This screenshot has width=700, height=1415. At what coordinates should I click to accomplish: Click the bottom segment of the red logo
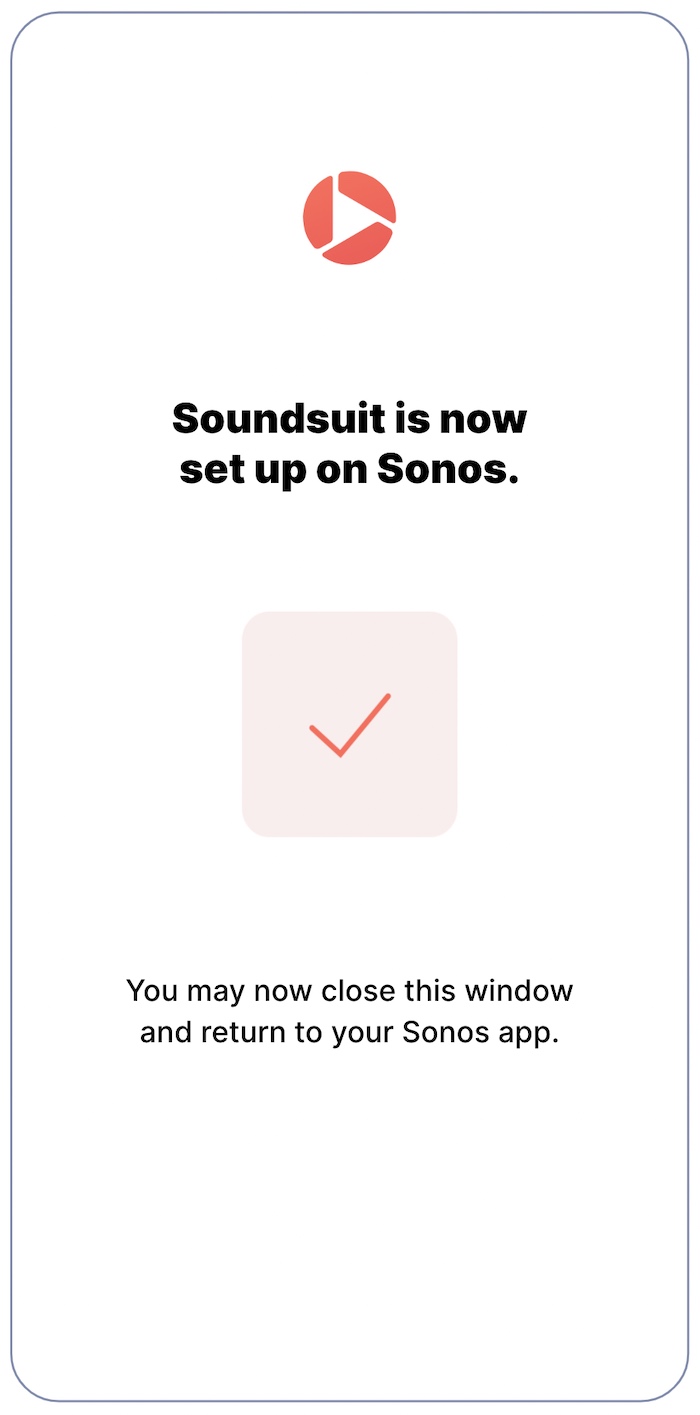tap(357, 248)
